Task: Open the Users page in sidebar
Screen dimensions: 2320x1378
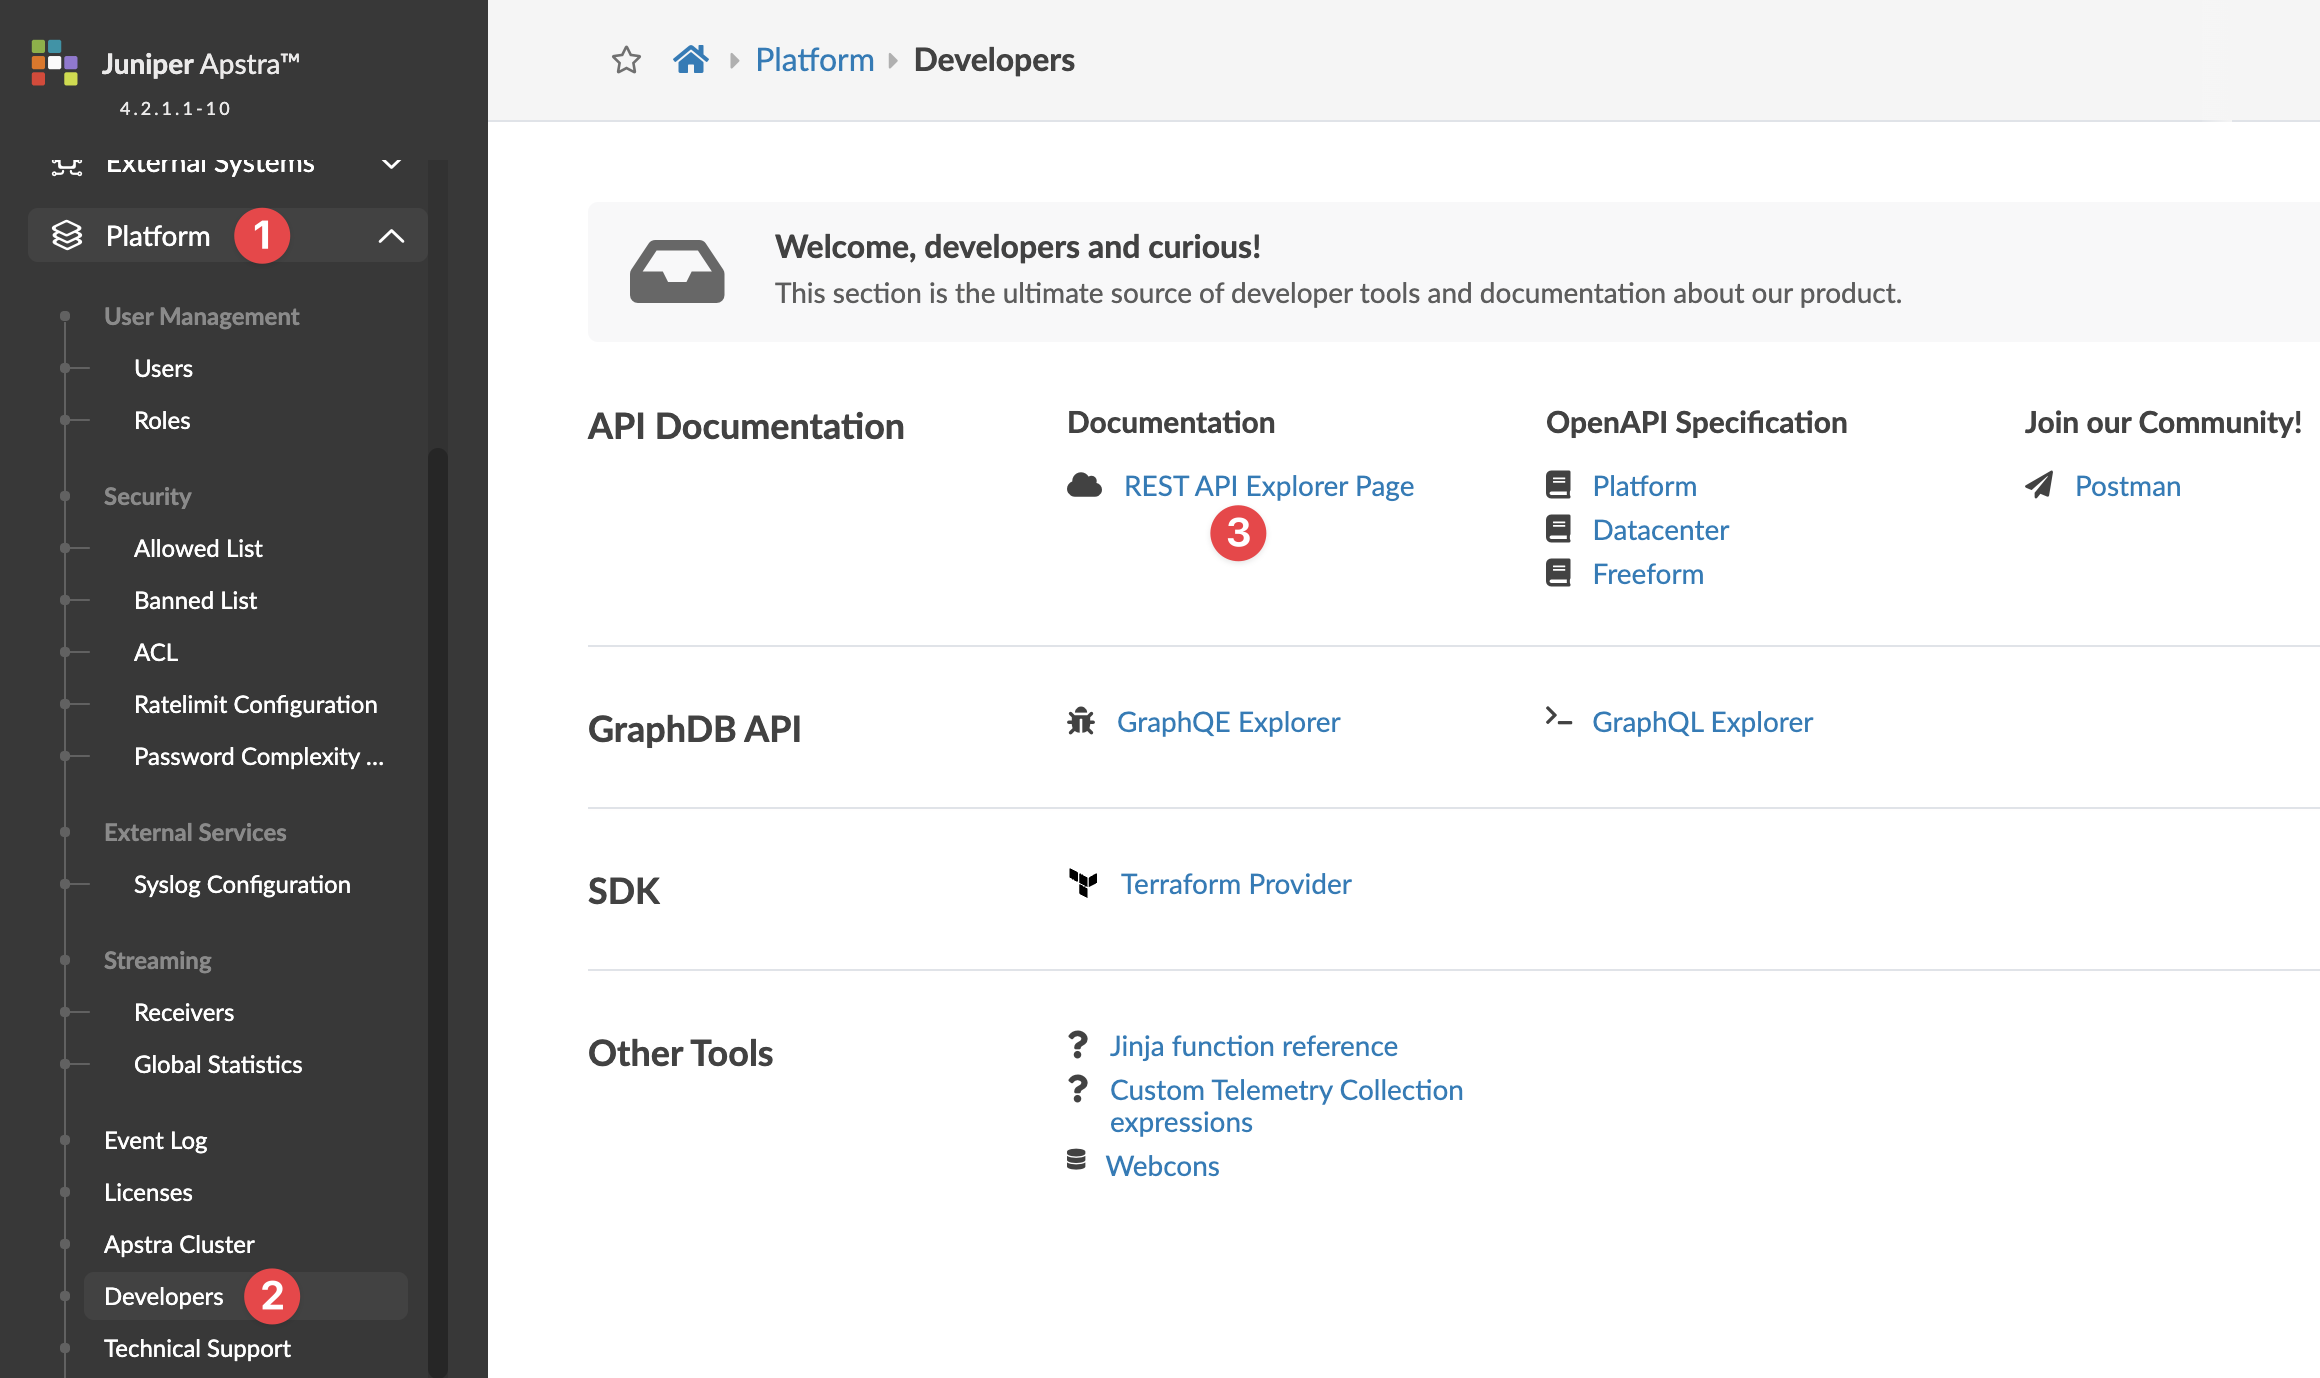Action: pos(163,368)
